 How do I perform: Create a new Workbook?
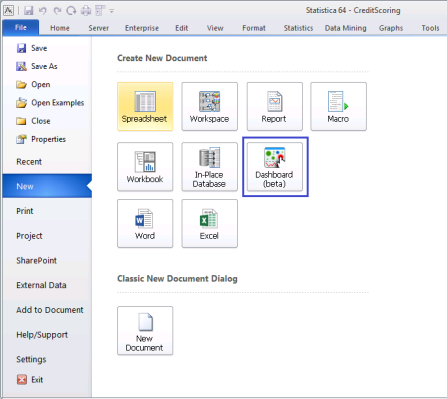[x=145, y=167]
